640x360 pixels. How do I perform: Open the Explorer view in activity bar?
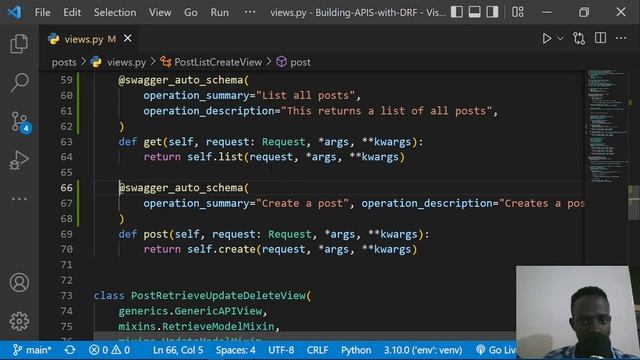(x=19, y=44)
